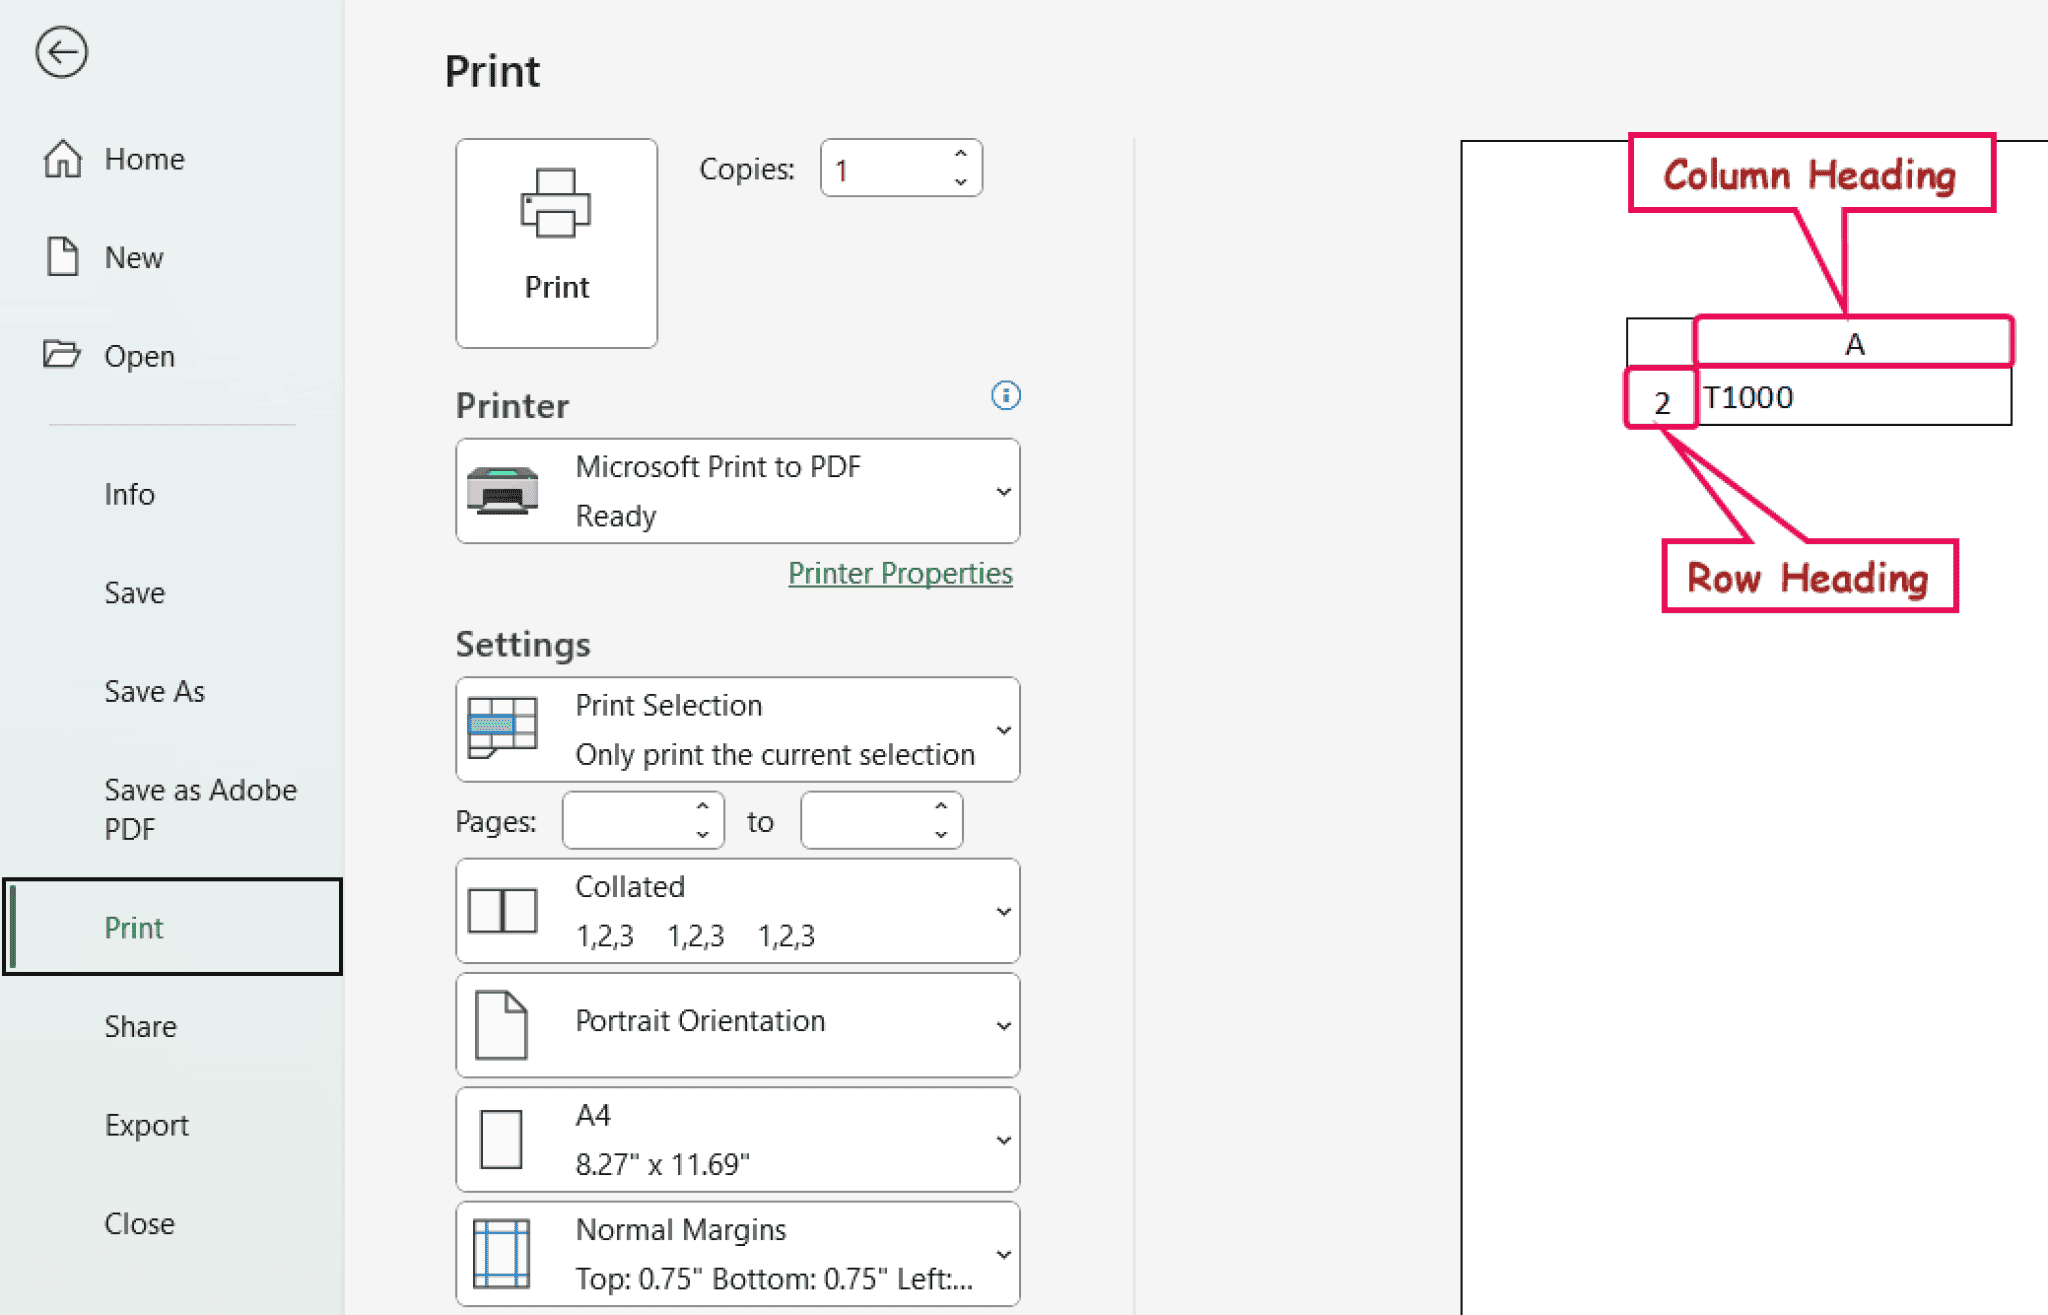Screen dimensions: 2048x1315
Task: Click the back arrow to exit Print view
Action: (62, 53)
